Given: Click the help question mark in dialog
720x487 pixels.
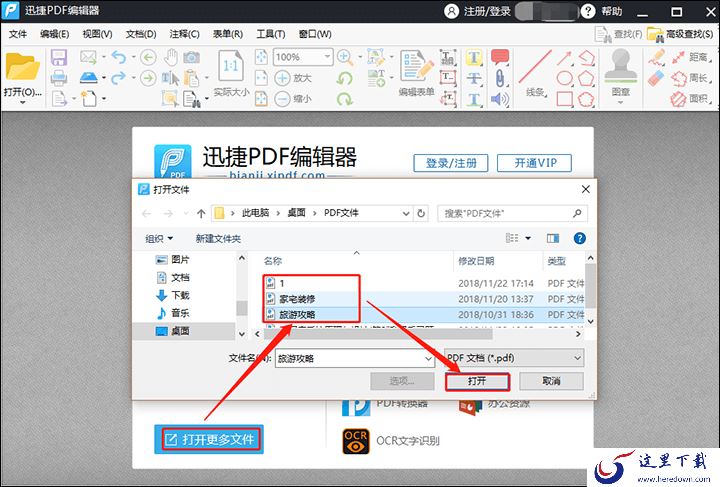Looking at the screenshot, I should click(579, 238).
